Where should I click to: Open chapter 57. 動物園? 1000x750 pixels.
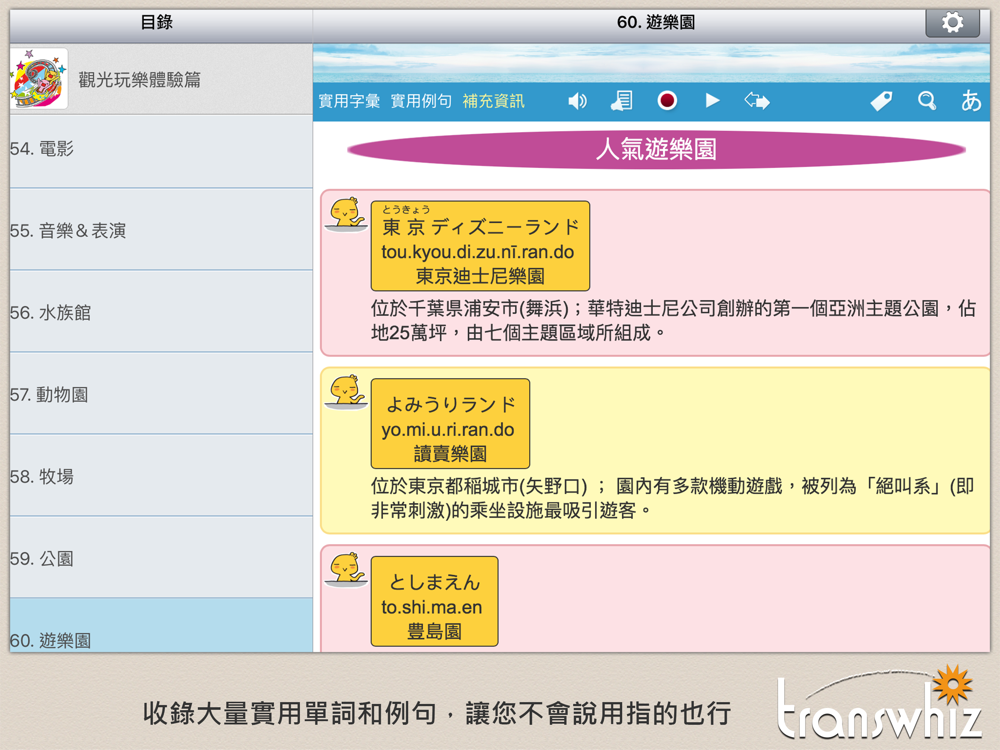[161, 393]
